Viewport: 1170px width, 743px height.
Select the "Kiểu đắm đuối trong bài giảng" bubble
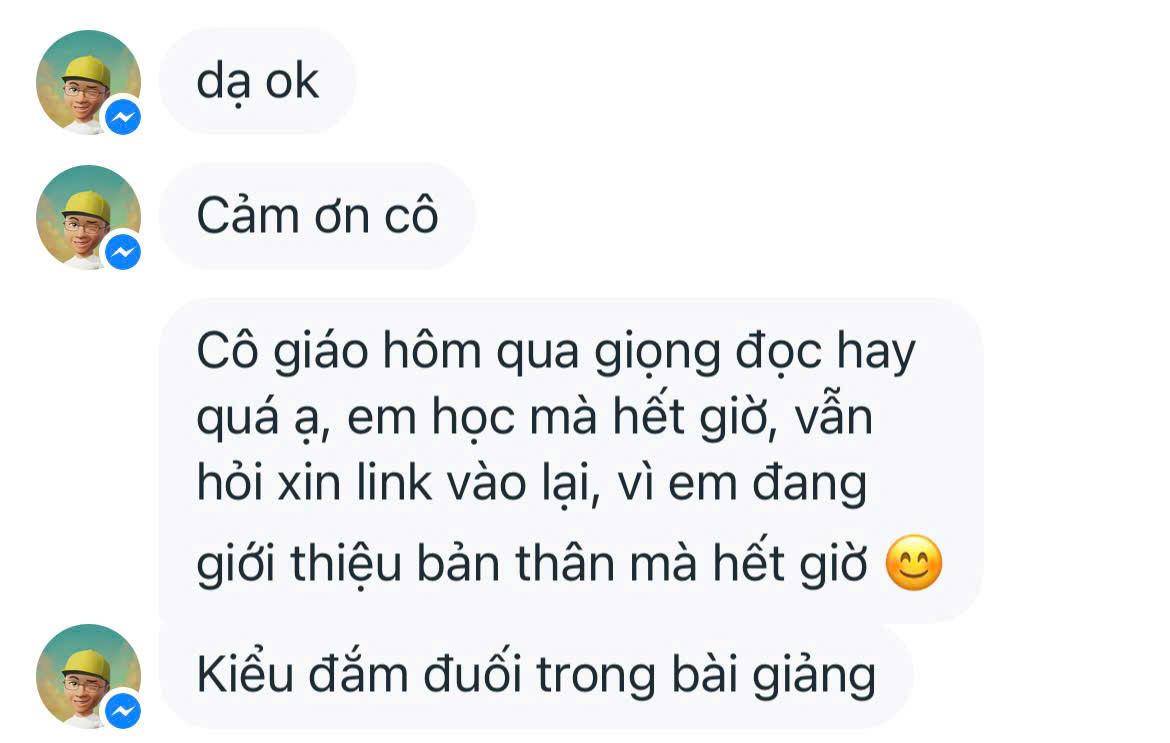pos(536,676)
